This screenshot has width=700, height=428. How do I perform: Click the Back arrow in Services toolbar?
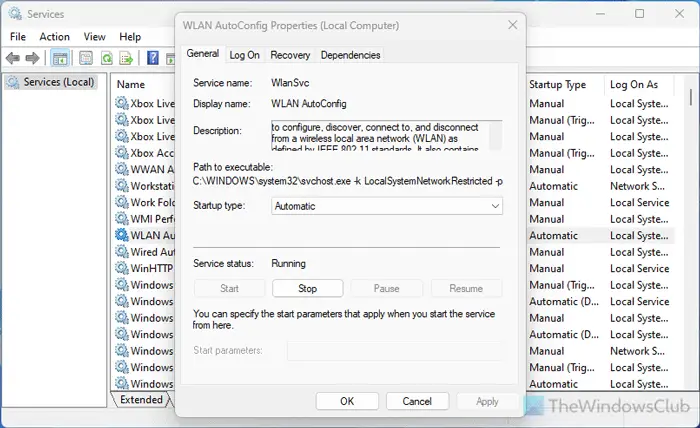pyautogui.click(x=13, y=58)
